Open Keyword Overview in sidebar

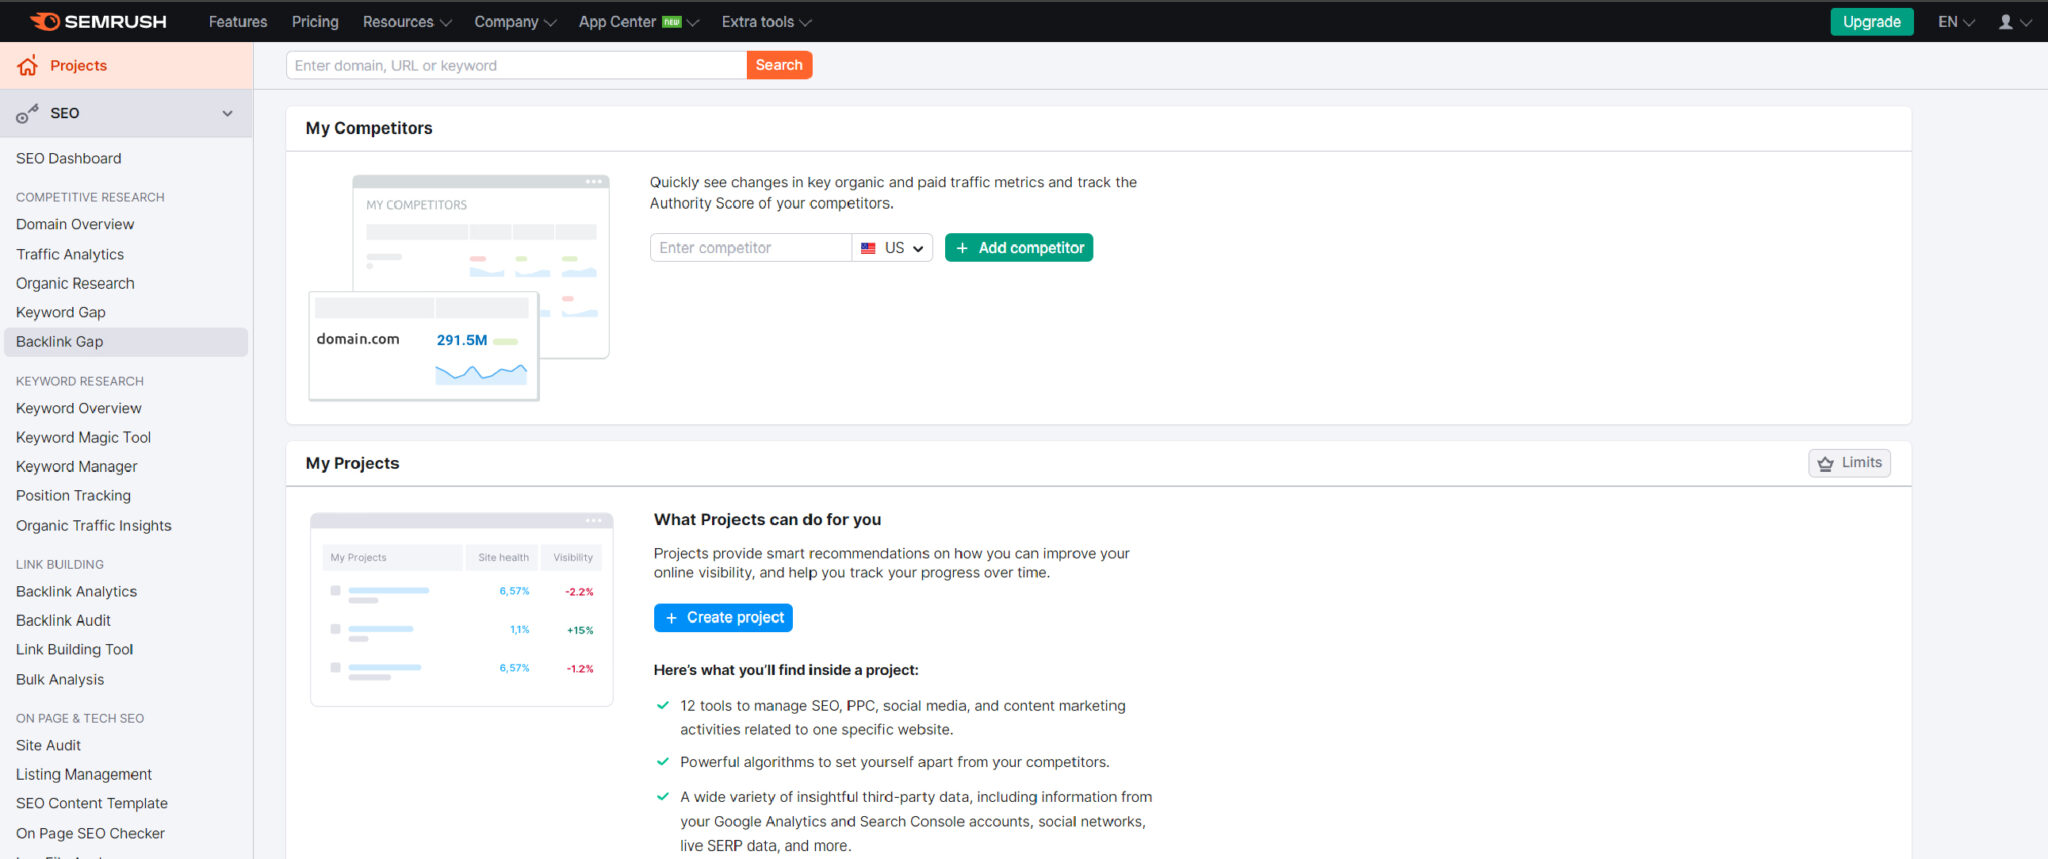(79, 408)
